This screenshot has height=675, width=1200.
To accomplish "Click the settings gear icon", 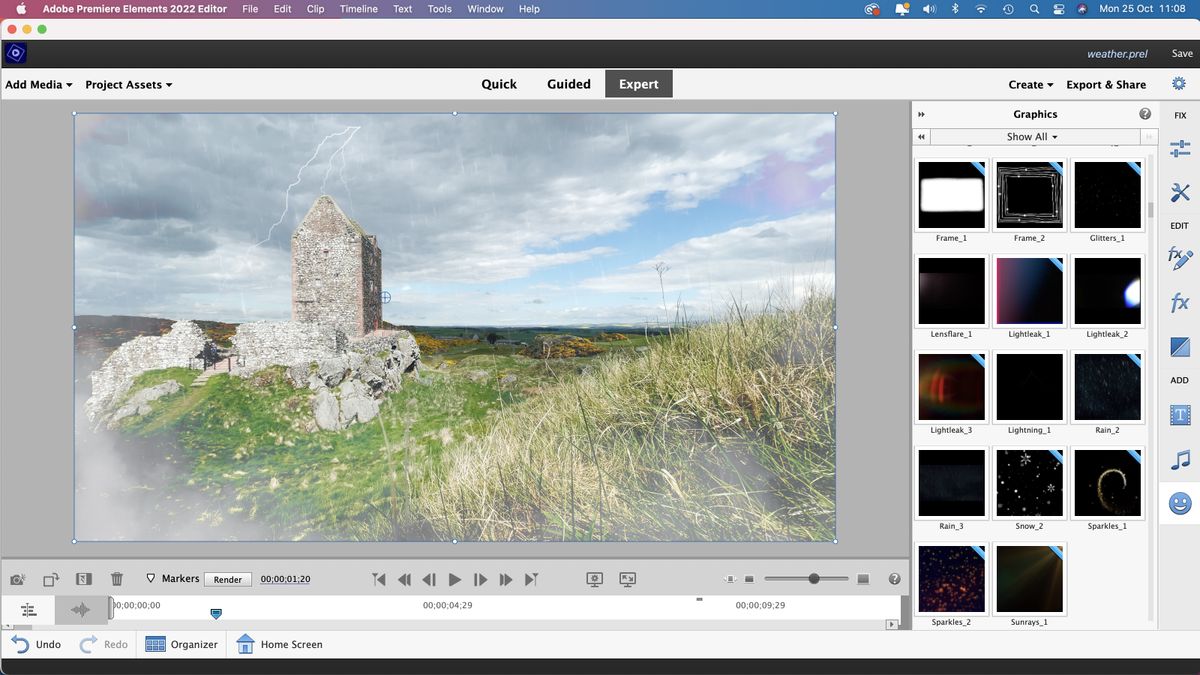I will pyautogui.click(x=1179, y=84).
